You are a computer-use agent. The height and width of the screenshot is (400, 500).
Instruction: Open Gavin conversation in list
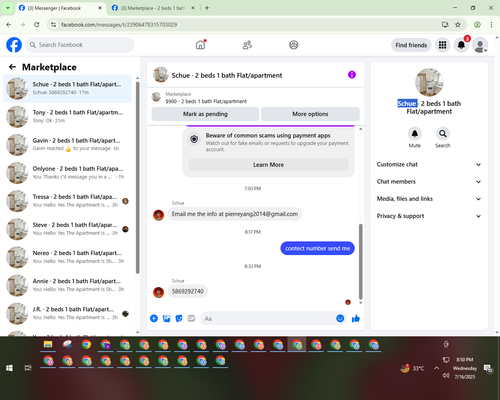tap(67, 144)
